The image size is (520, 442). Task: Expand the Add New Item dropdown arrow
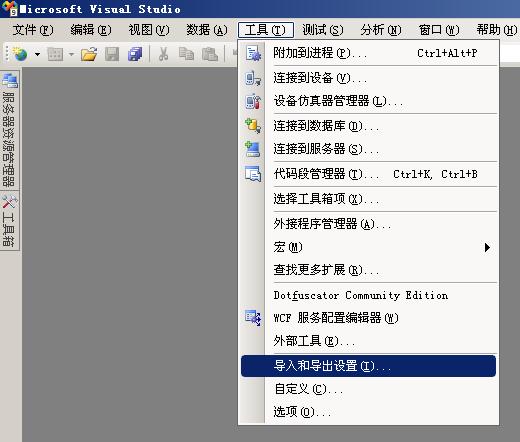coord(71,54)
